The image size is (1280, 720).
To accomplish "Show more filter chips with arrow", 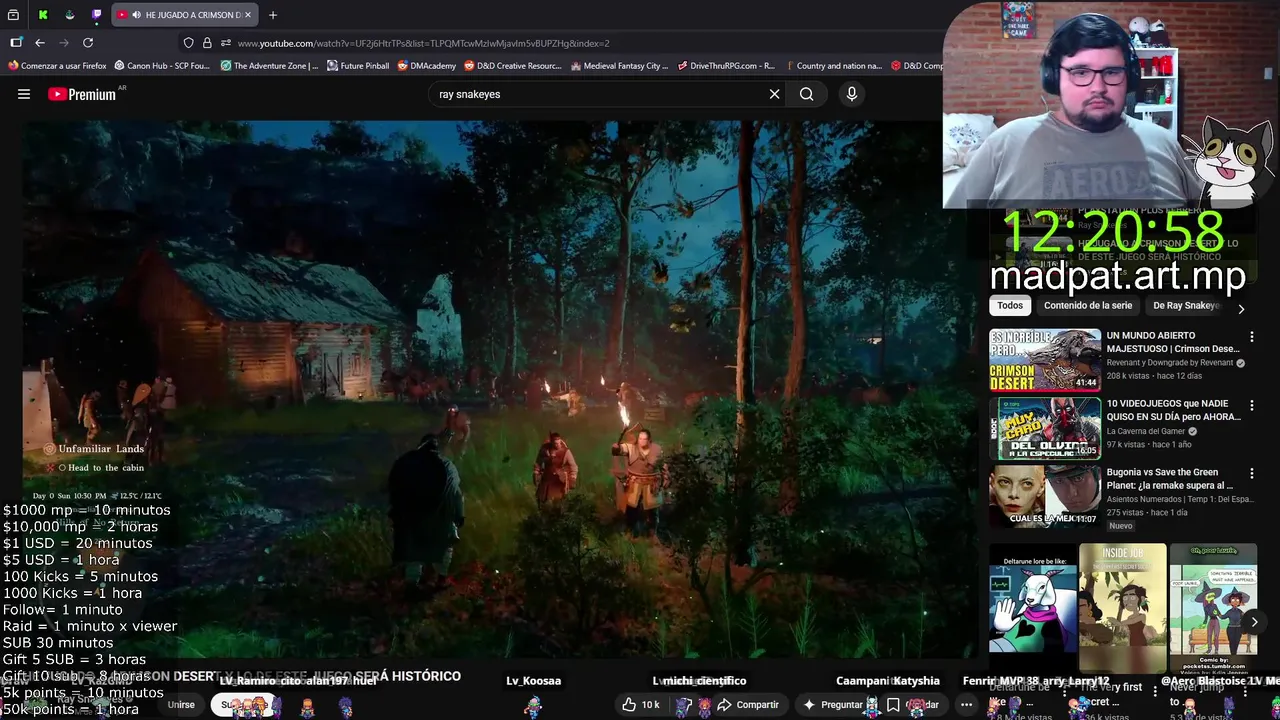I will click(x=1241, y=309).
